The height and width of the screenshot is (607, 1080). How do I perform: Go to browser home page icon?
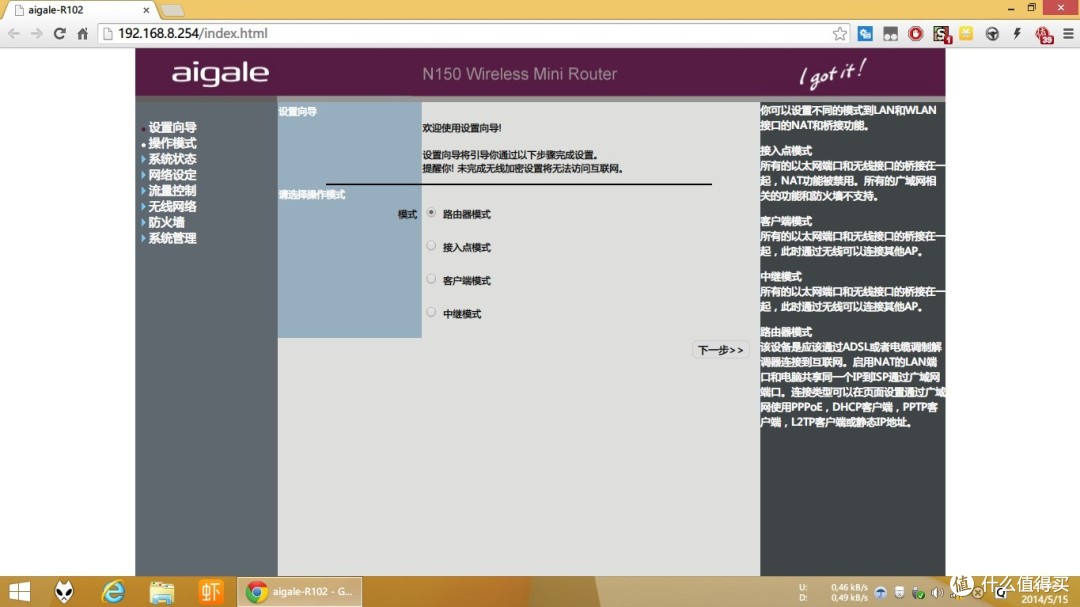pyautogui.click(x=83, y=33)
